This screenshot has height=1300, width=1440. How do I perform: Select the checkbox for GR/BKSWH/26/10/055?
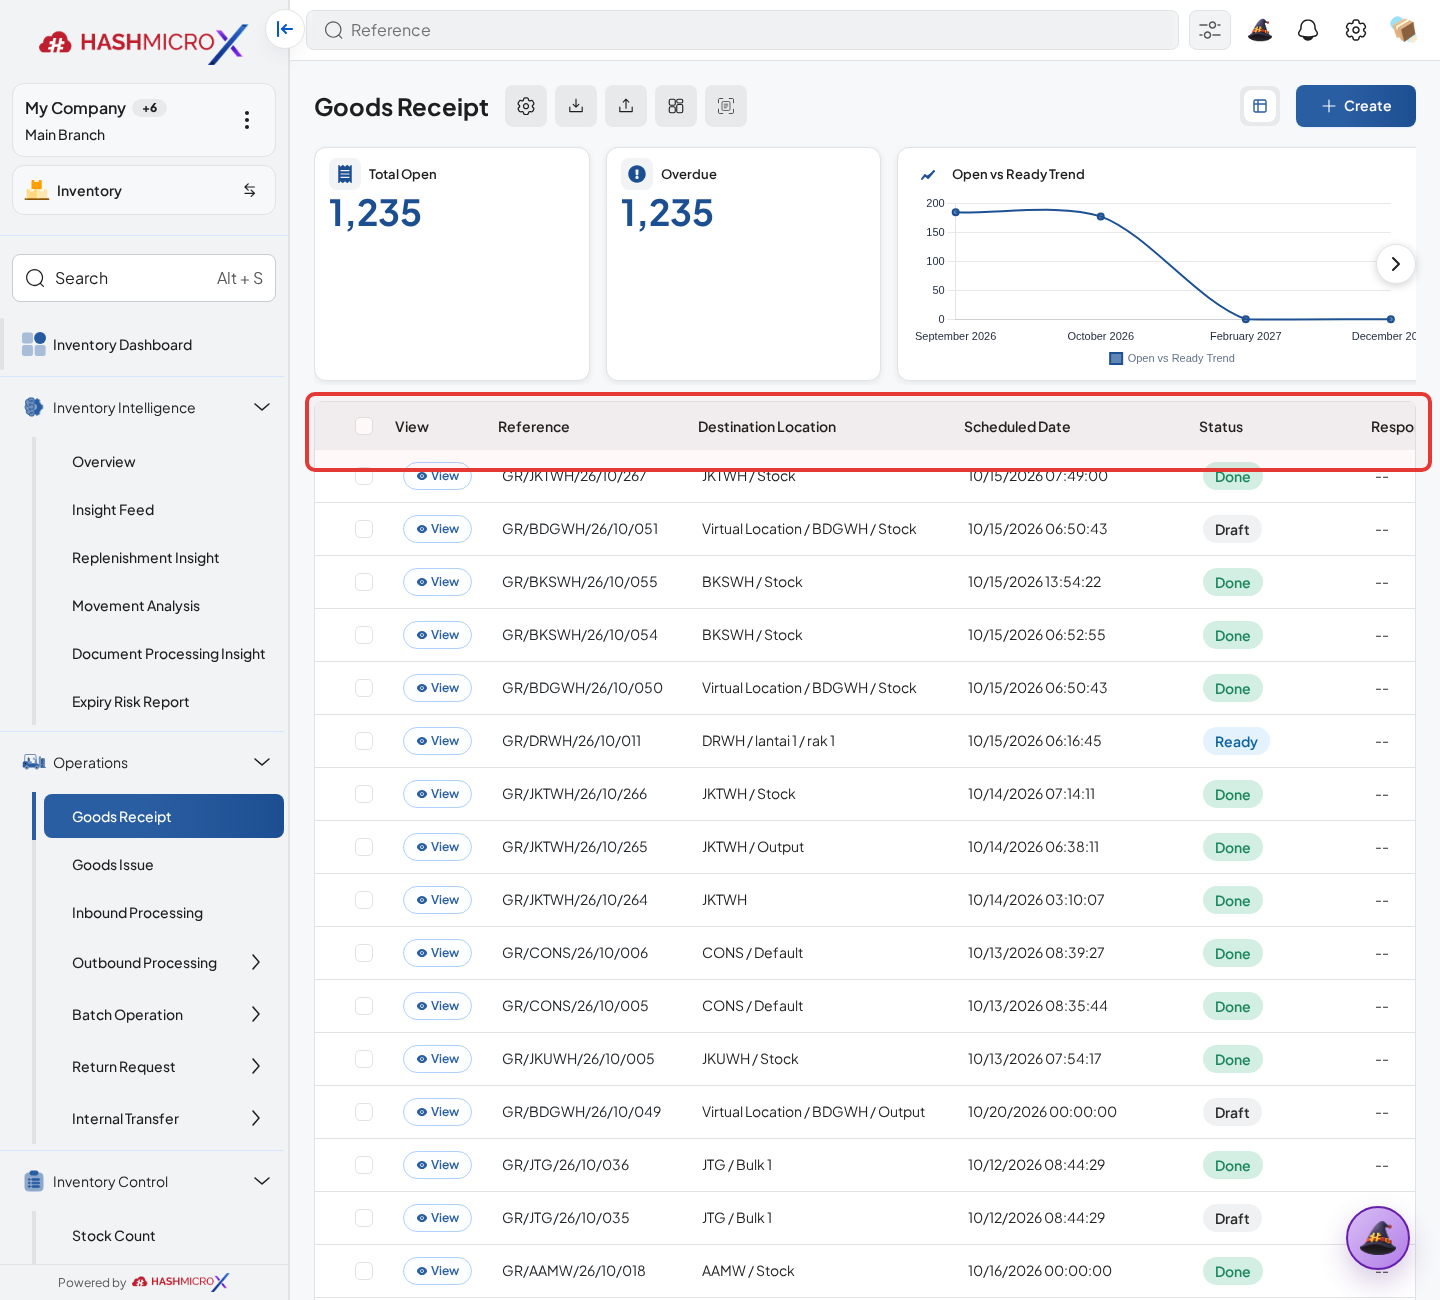click(x=364, y=582)
